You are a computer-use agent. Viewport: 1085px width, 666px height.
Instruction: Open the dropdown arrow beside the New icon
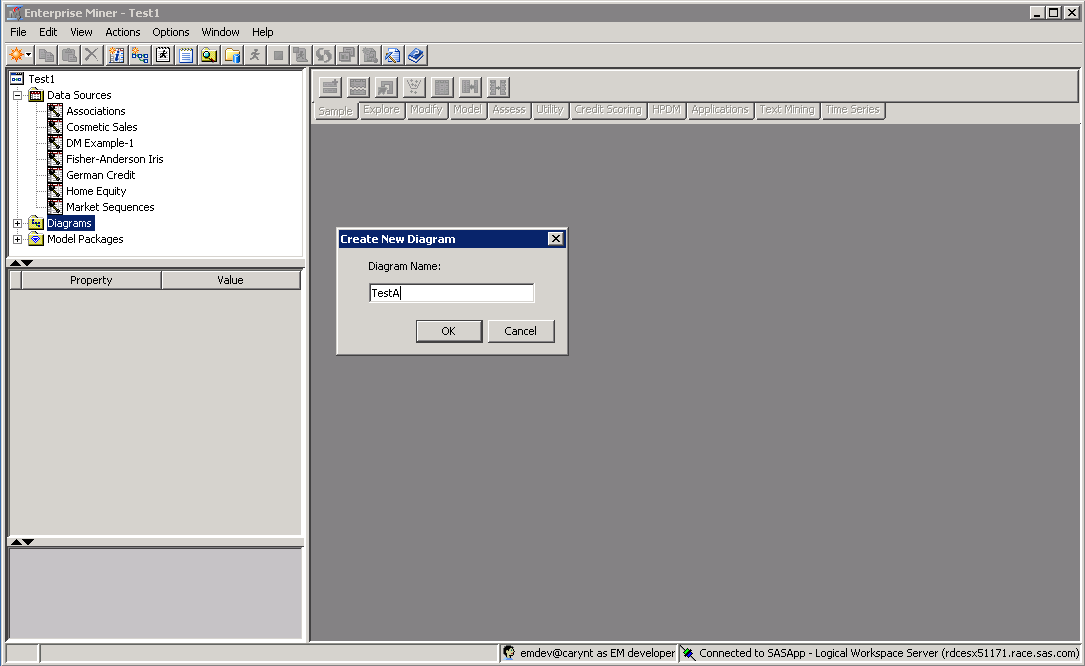[x=29, y=55]
